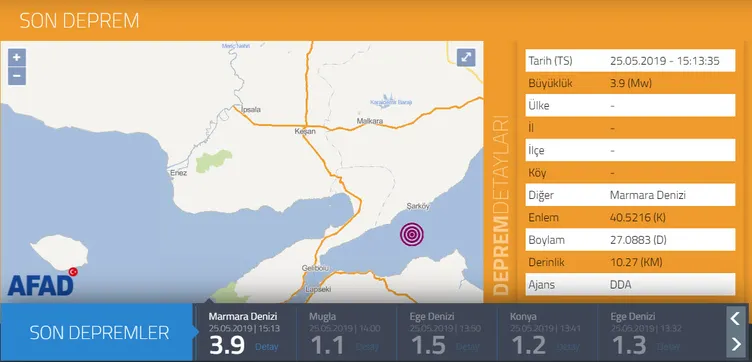This screenshot has width=752, height=362.
Task: Expand map to fullscreen
Action: click(x=466, y=58)
